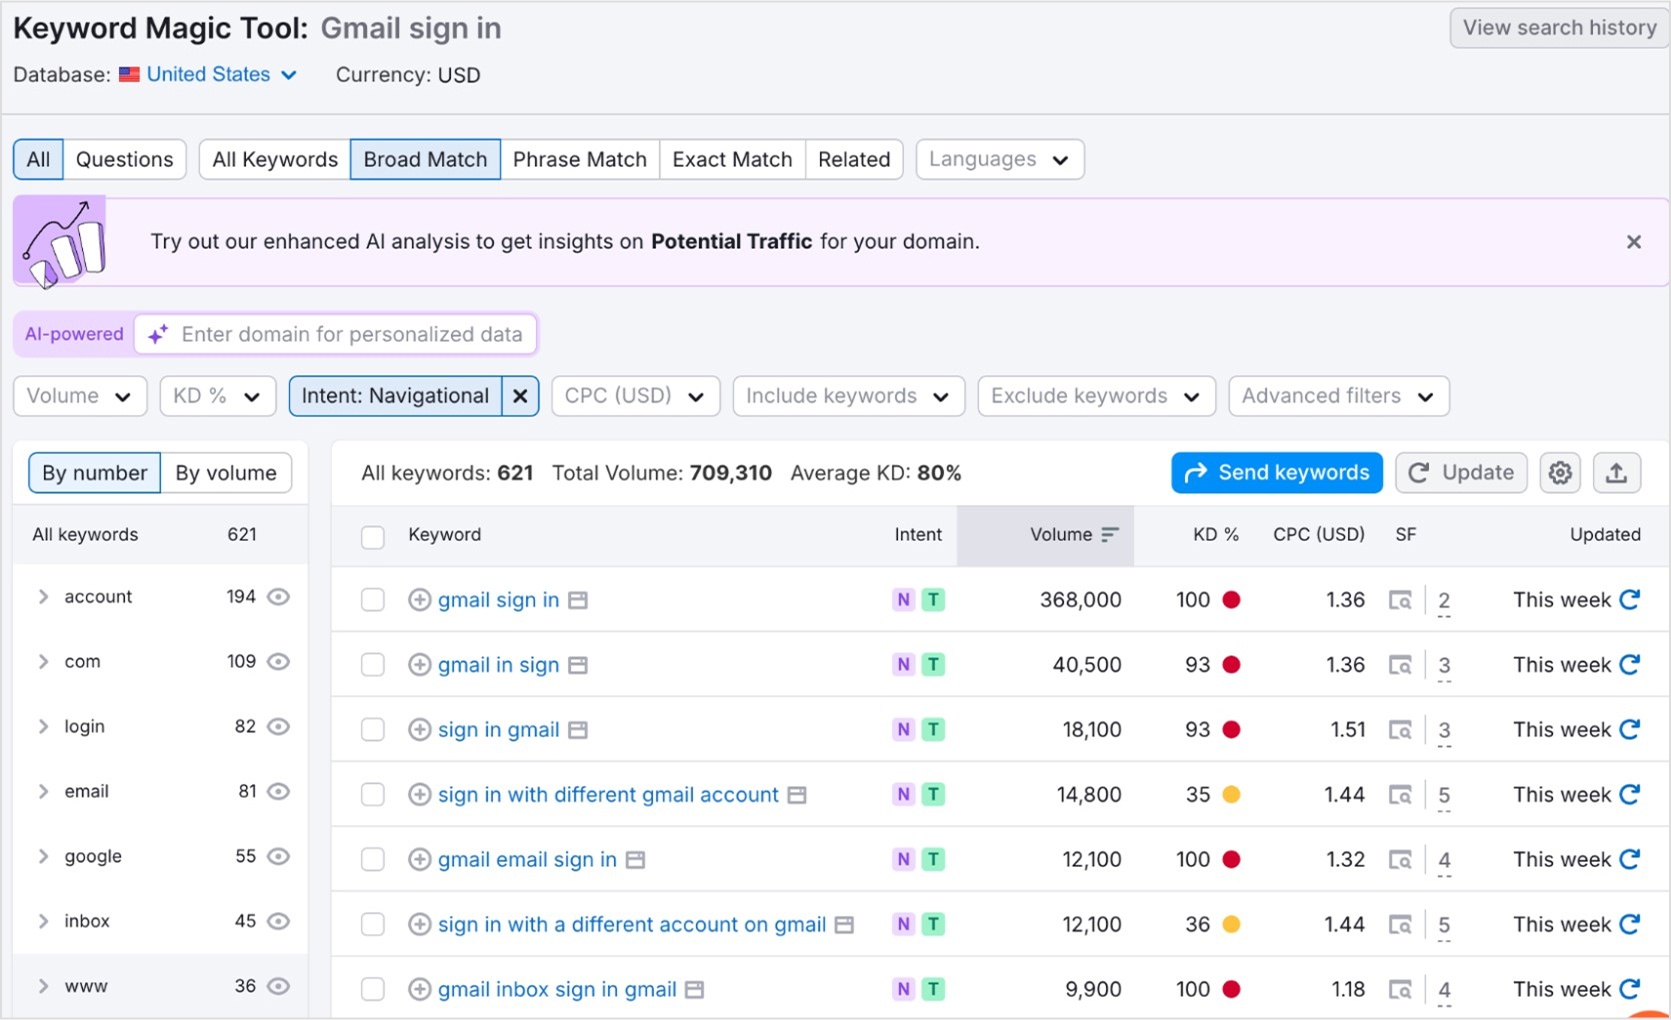Refresh 'sign in with different gmail account' row

(1630, 794)
